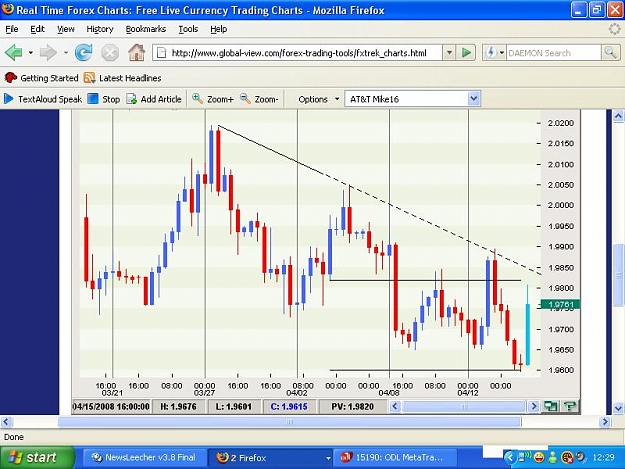Click the green Go arrow beside address bar
The image size is (625, 469).
point(466,53)
